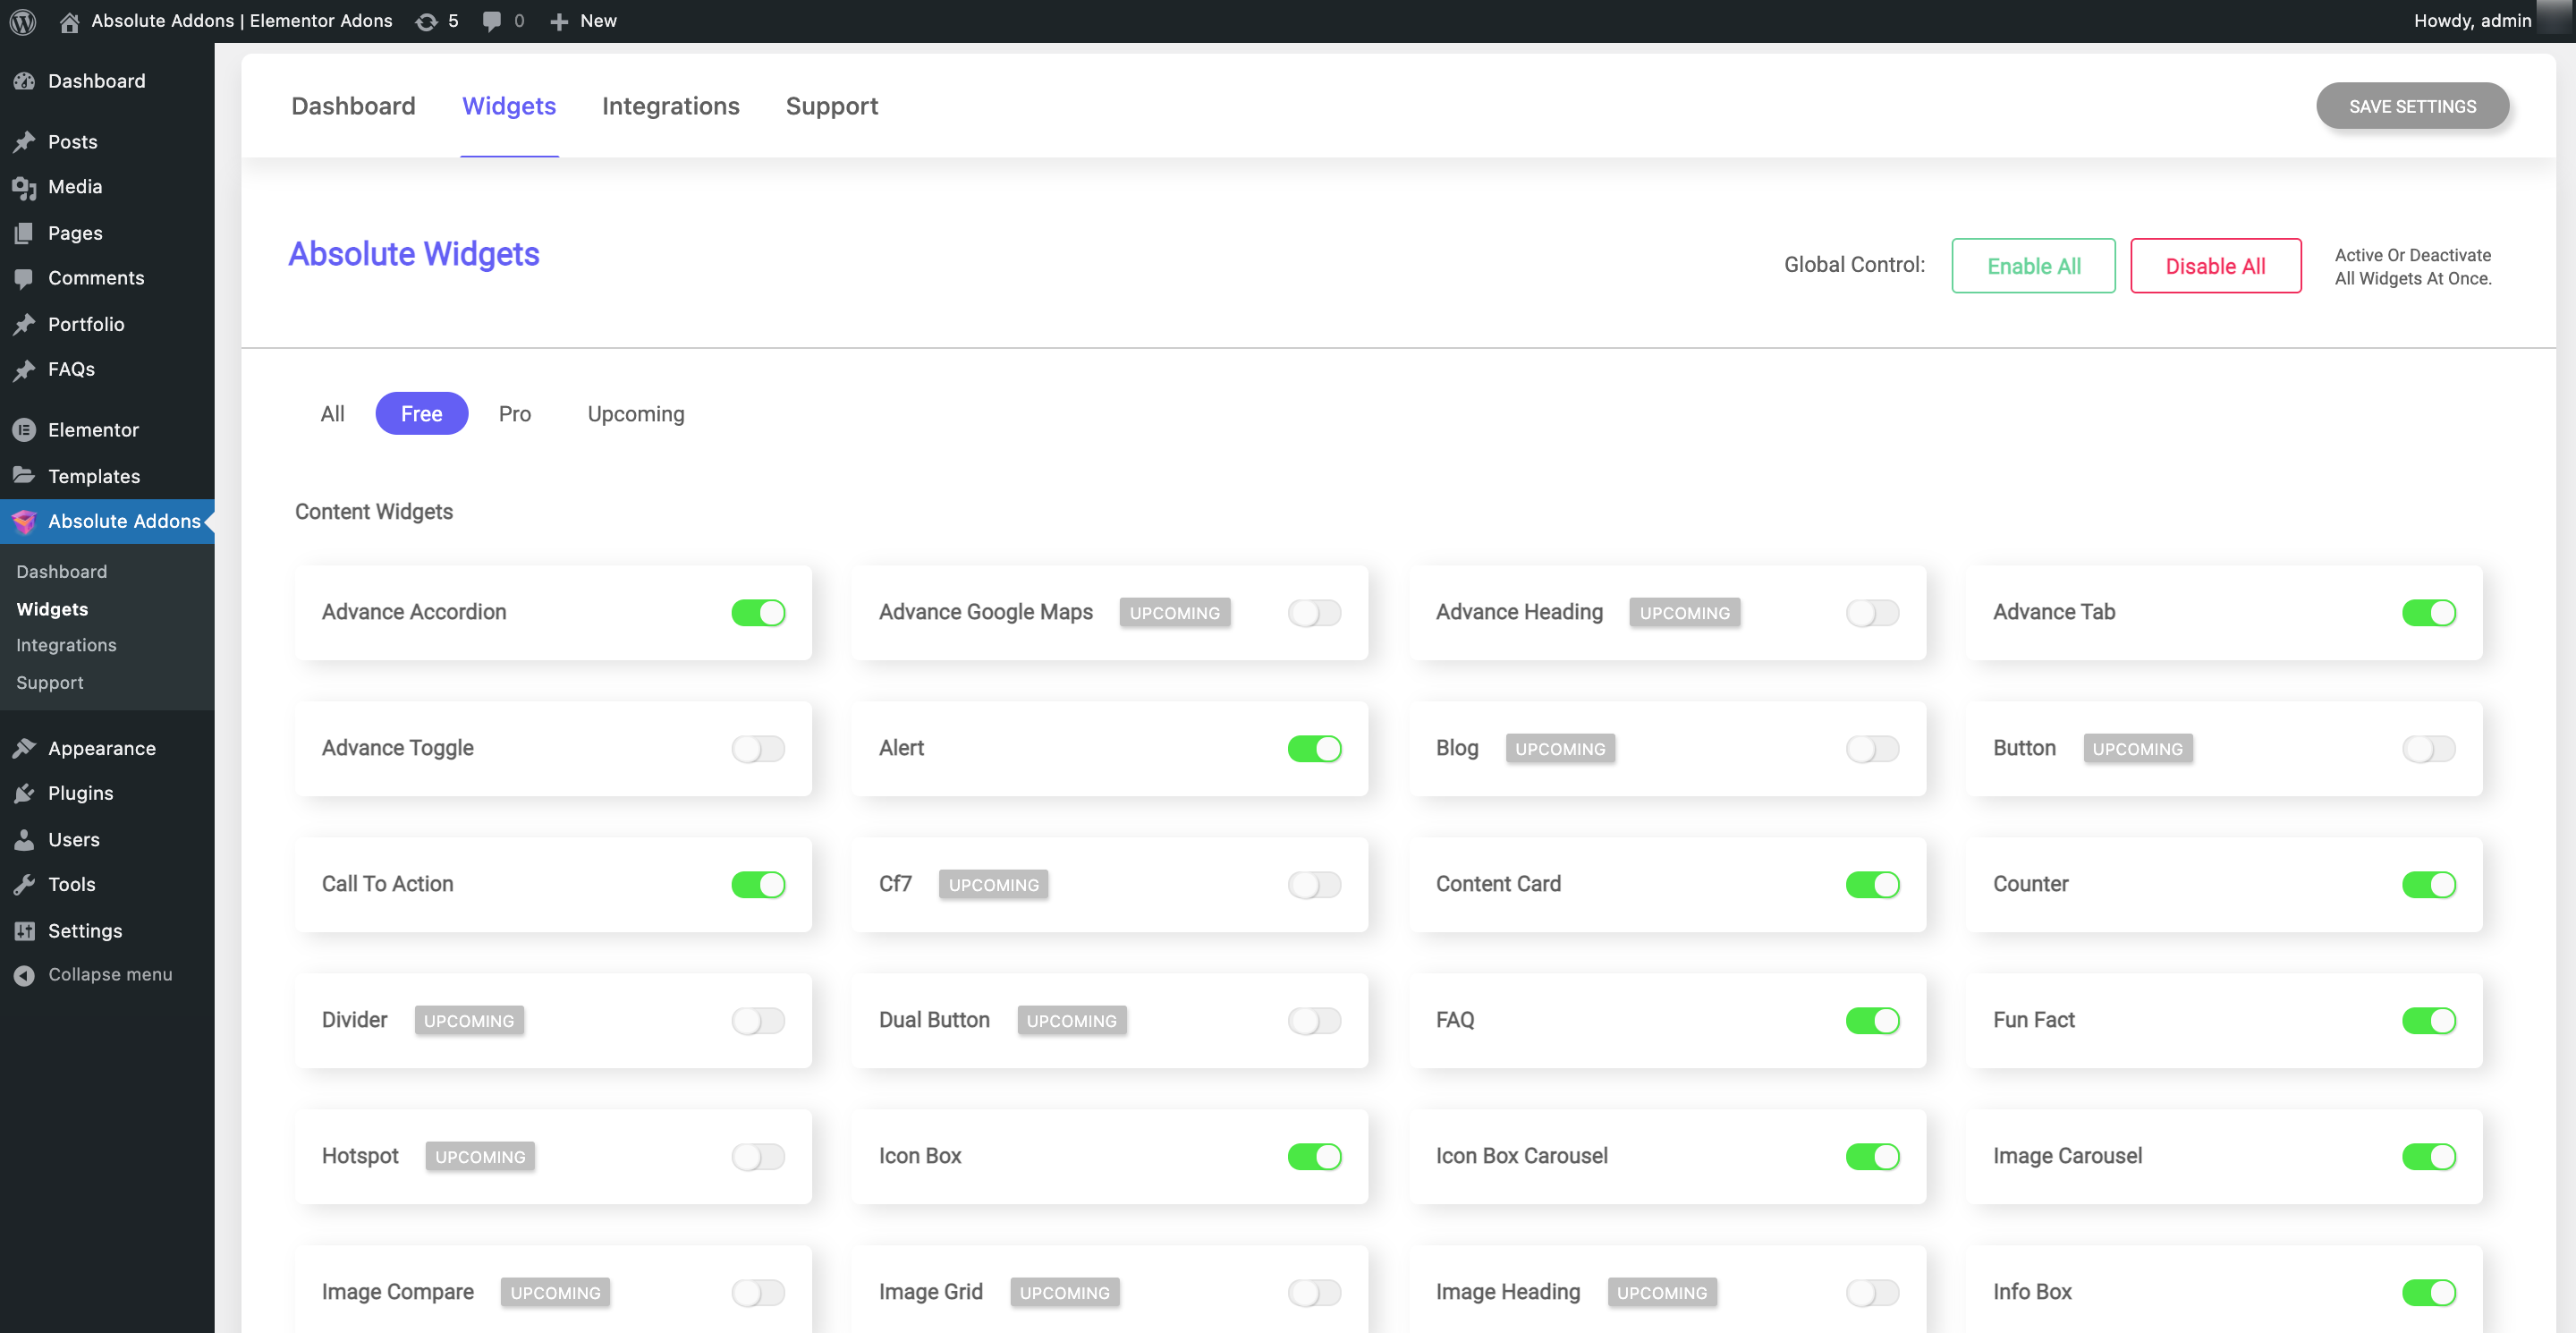Turn off Call To Action widget
Screen dimensions: 2576x1333
click(x=758, y=884)
